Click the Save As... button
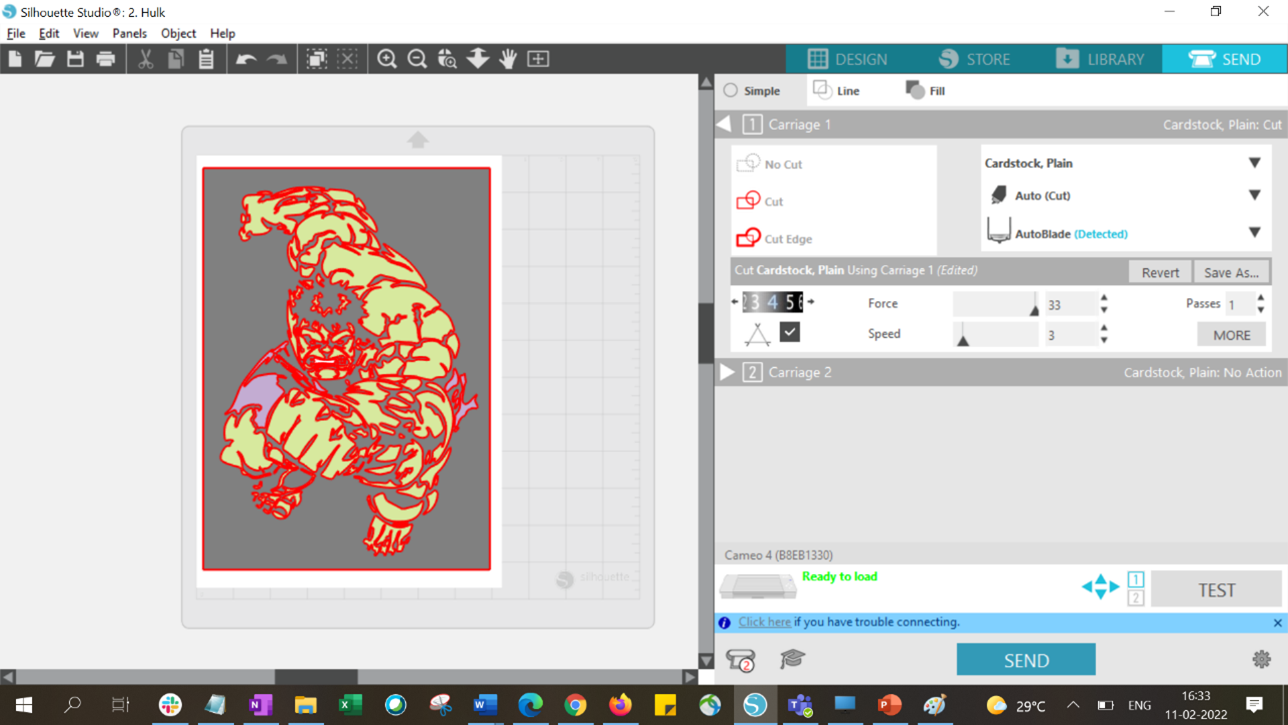Viewport: 1288px width, 725px height. 1231,272
